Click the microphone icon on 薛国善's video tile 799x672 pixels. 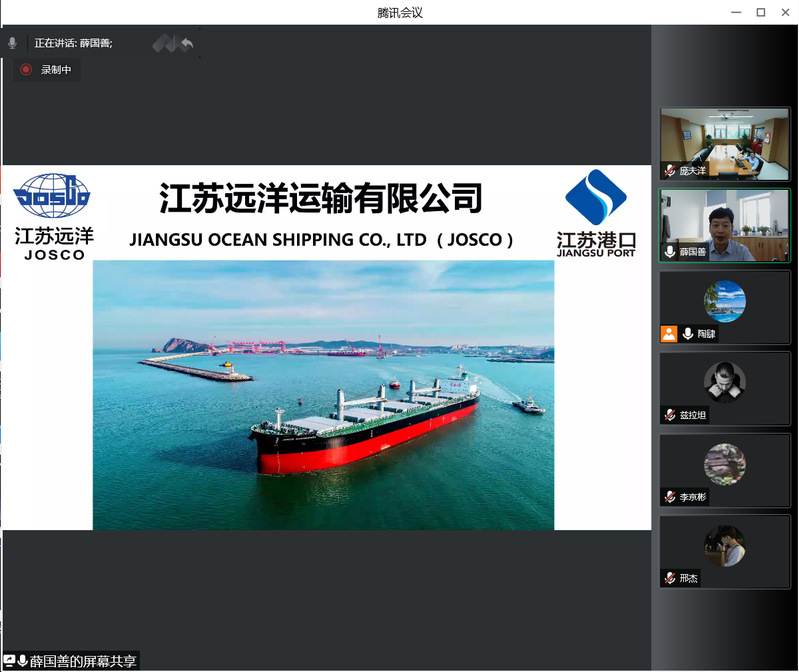tap(670, 251)
